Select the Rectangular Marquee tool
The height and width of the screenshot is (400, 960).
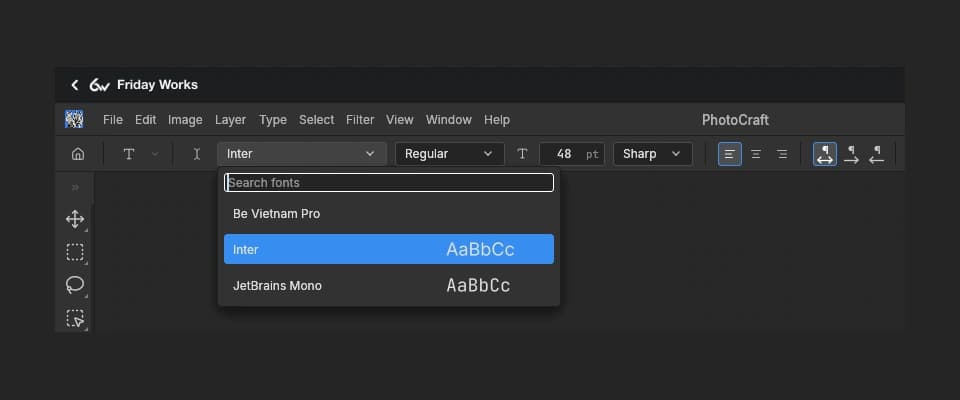pyautogui.click(x=75, y=252)
